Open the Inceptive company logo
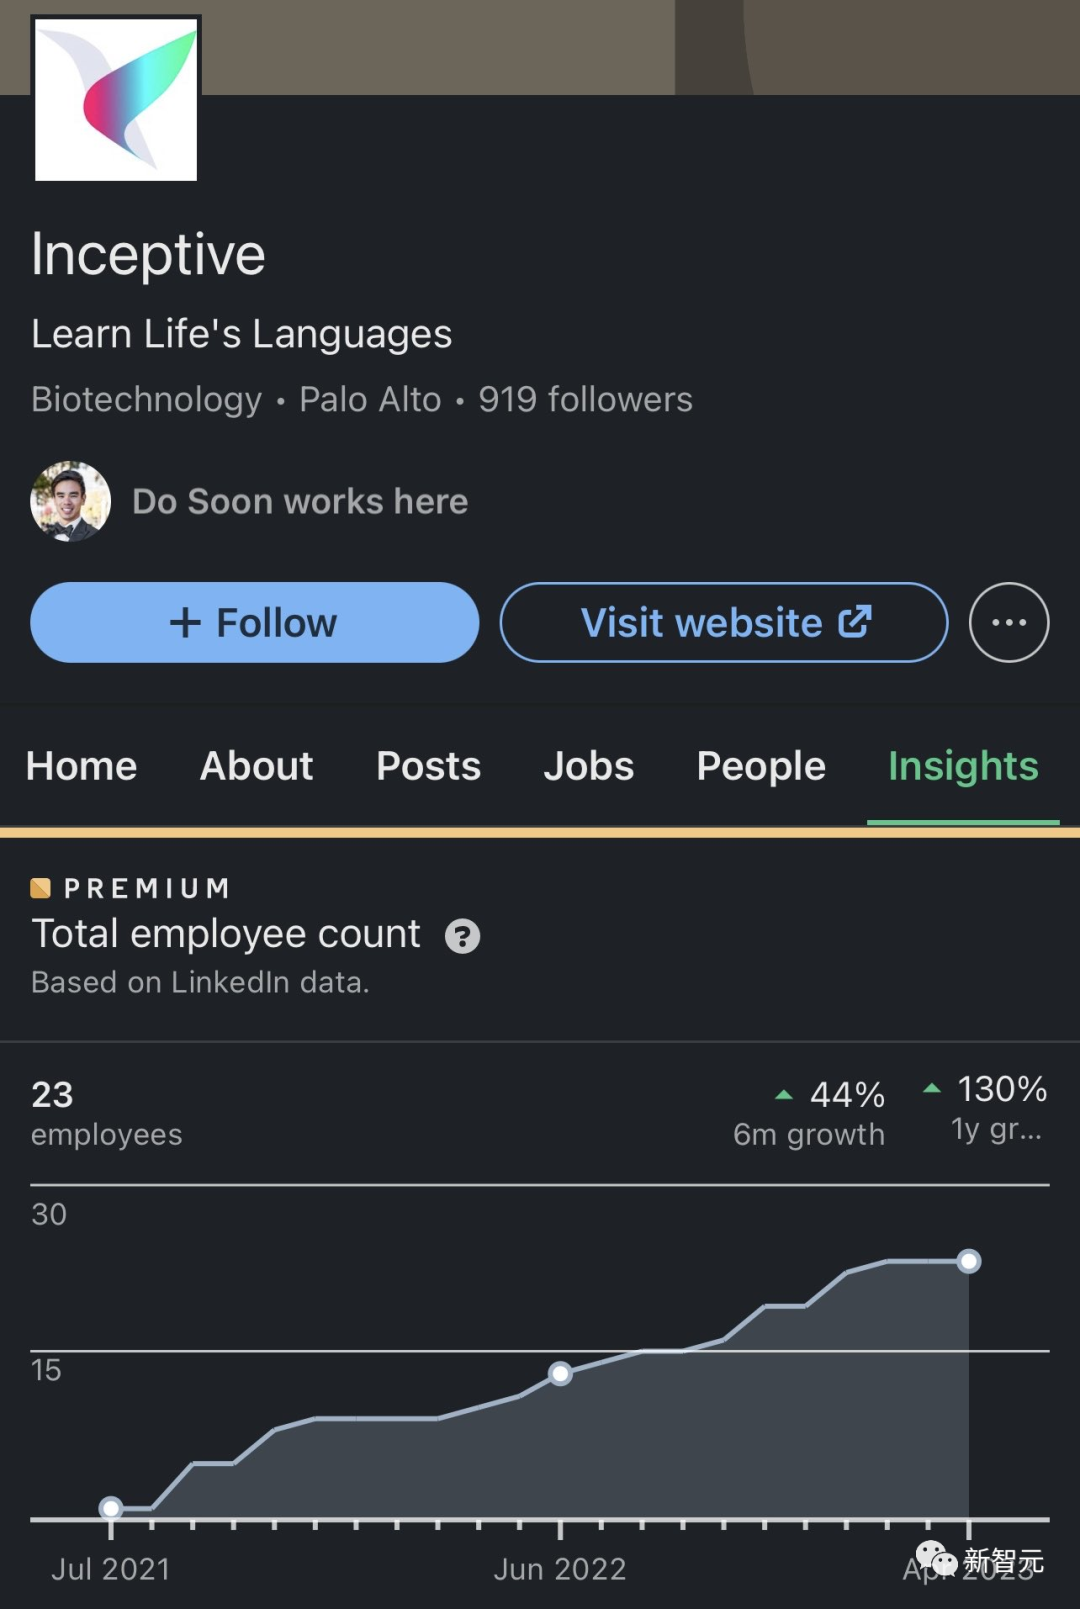The image size is (1080, 1609). [116, 99]
